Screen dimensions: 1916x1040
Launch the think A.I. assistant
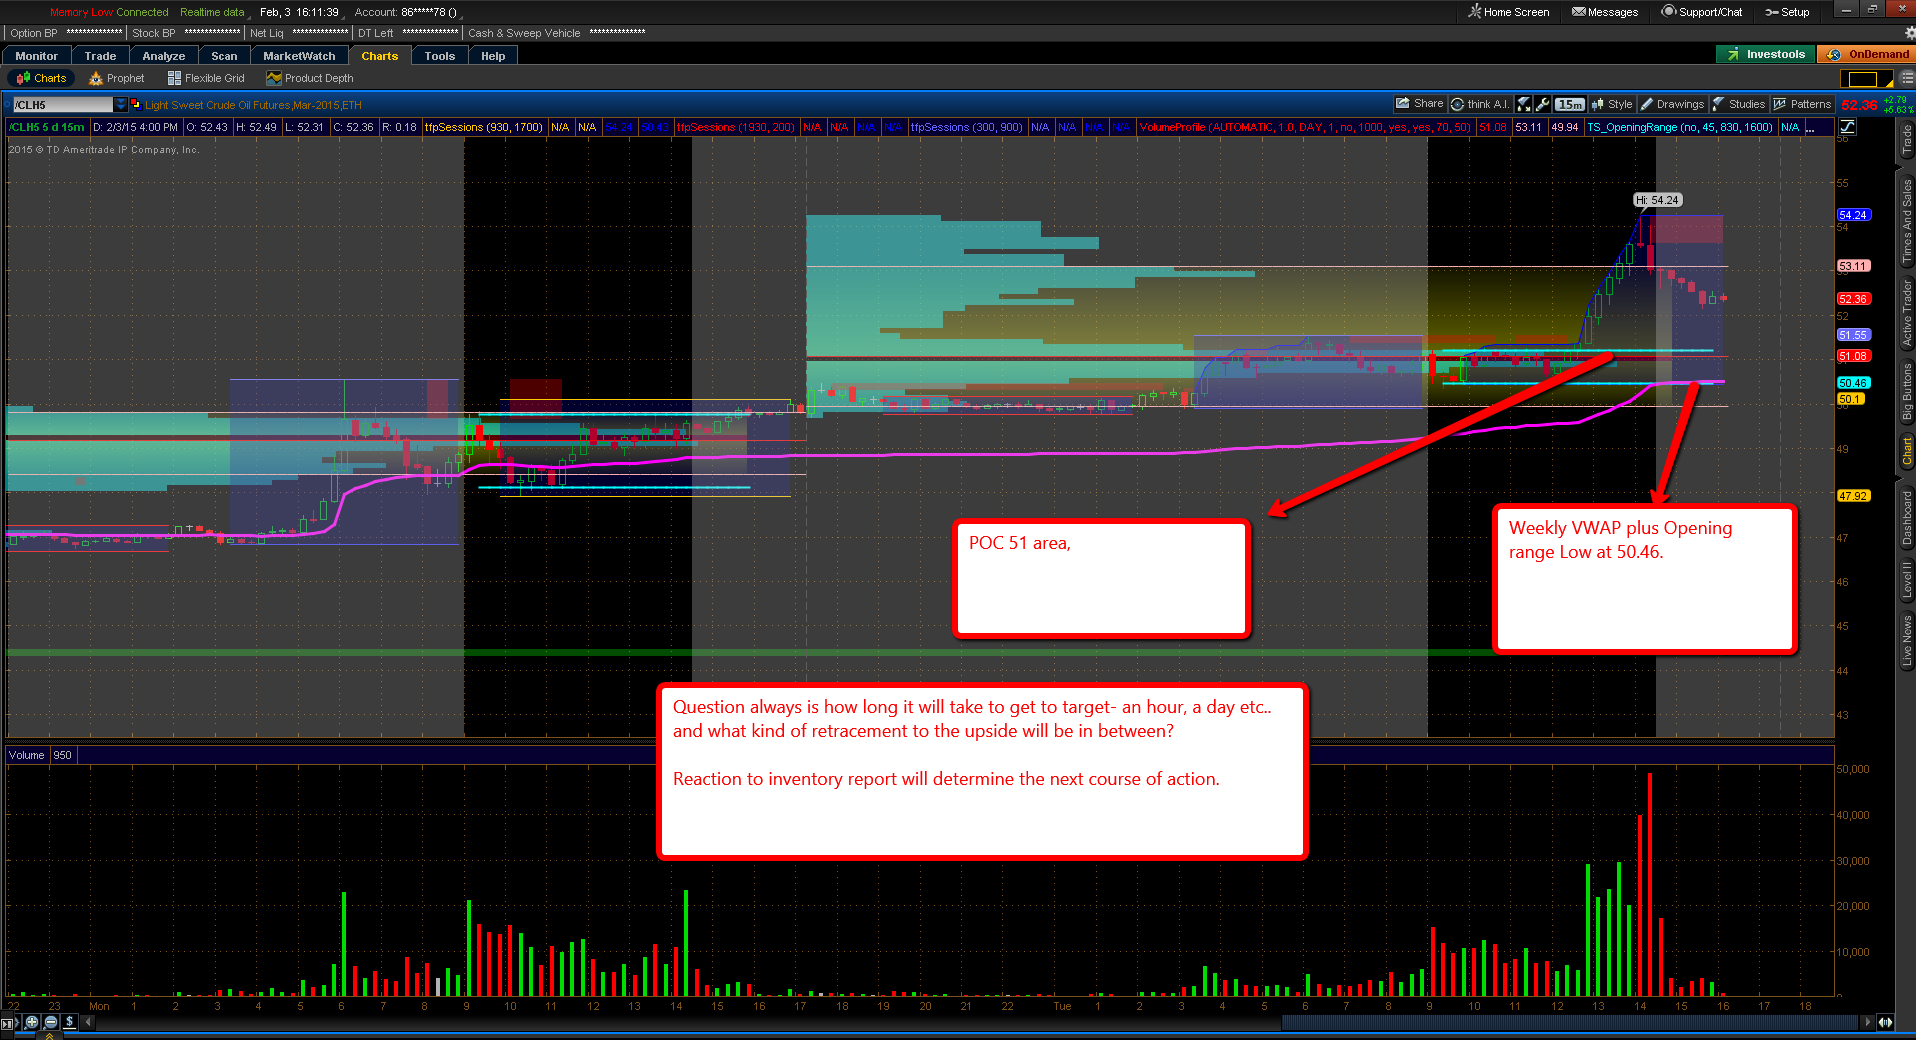point(1480,104)
